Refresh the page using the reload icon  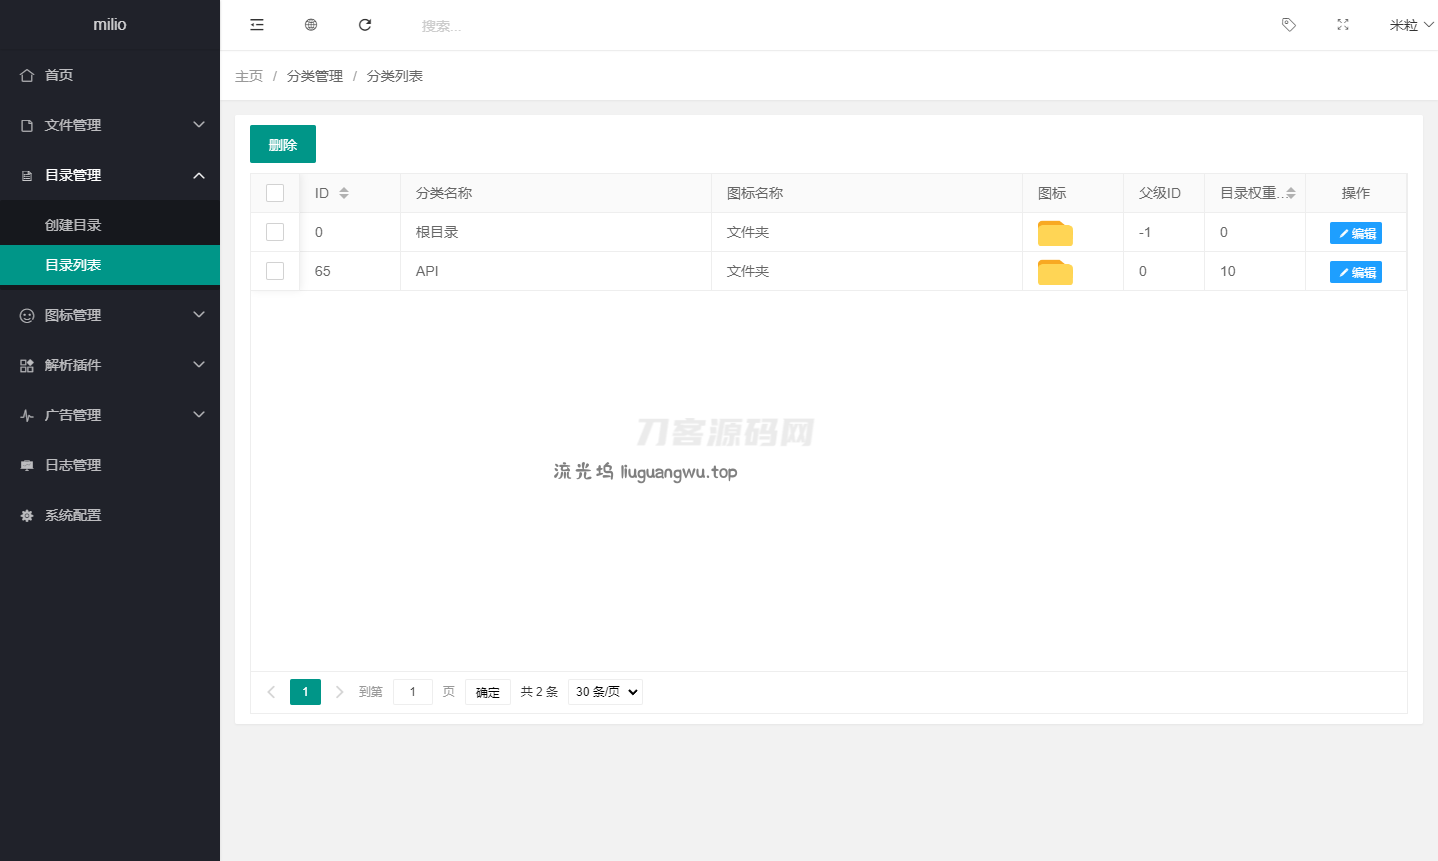coord(365,25)
